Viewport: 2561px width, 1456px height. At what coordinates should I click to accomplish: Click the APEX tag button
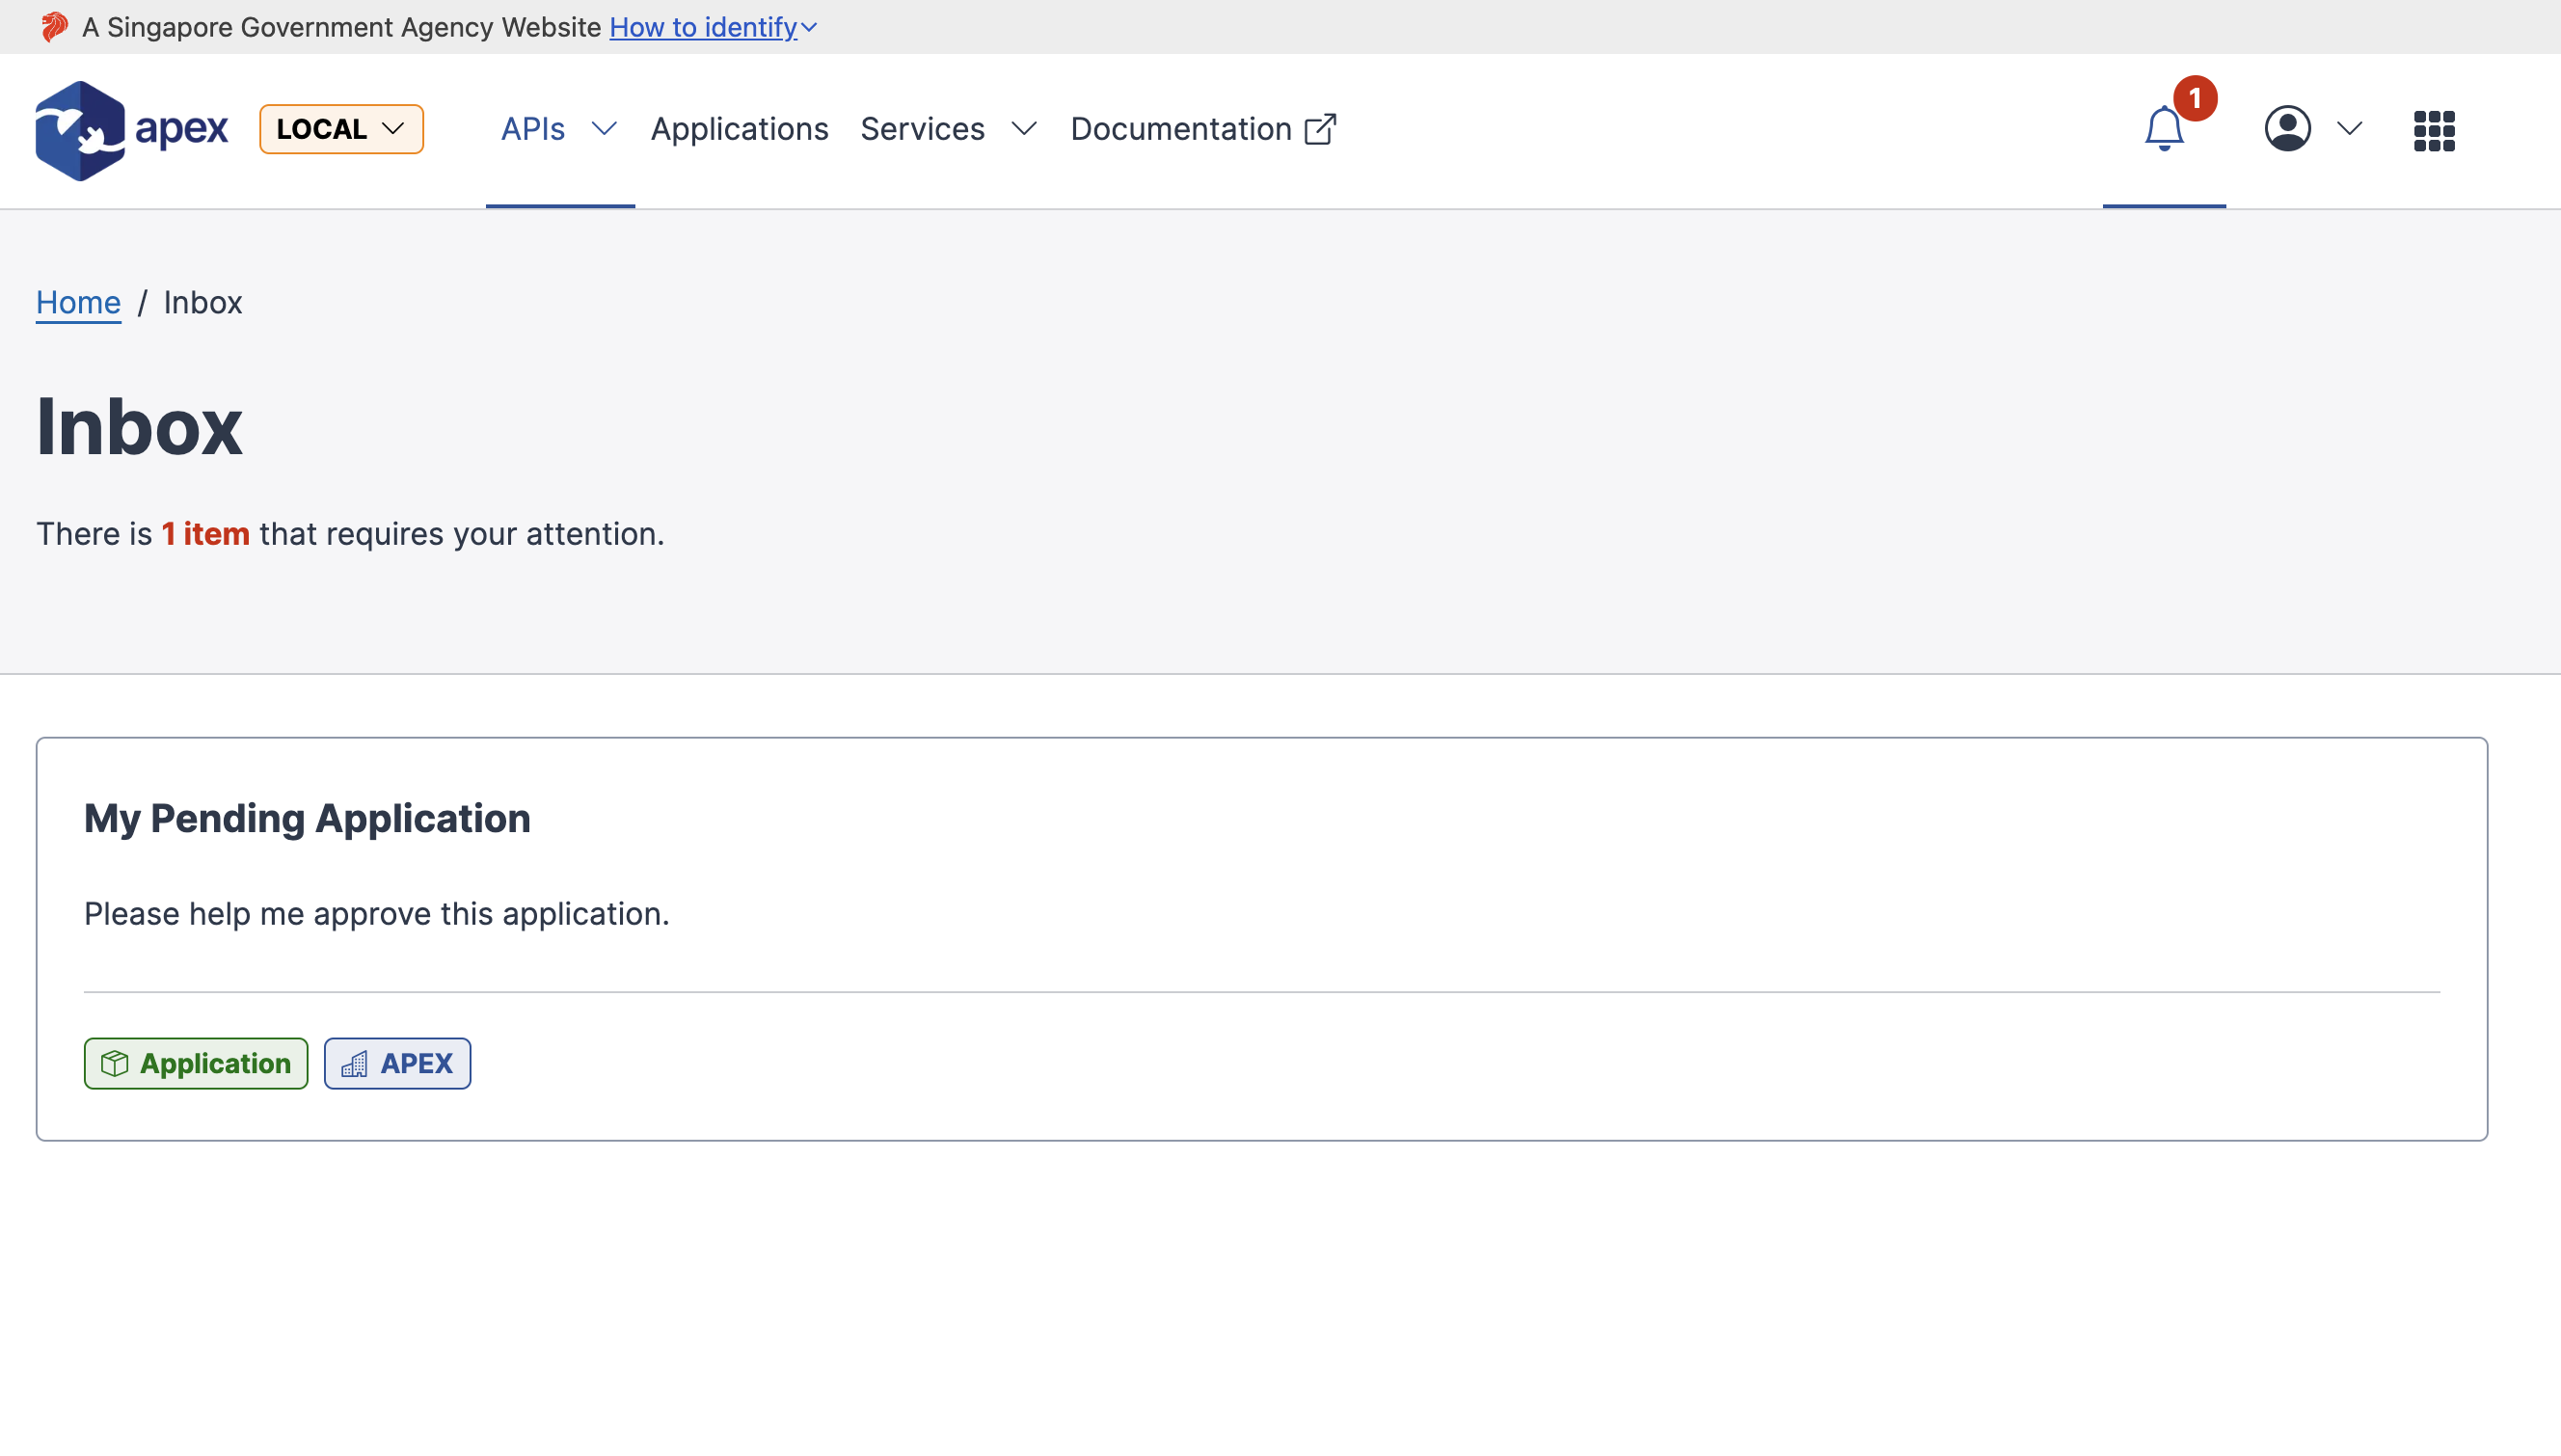pos(397,1063)
